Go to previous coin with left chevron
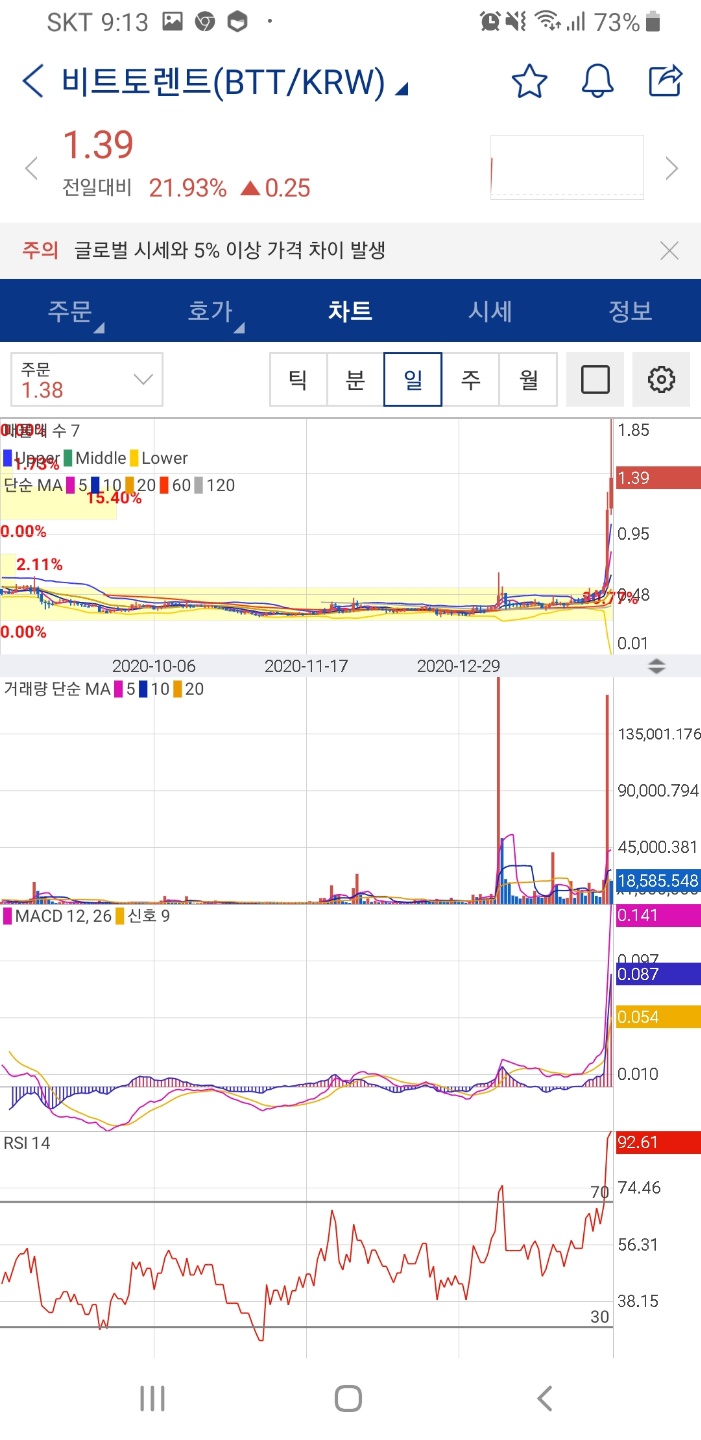This screenshot has width=701, height=1440. click(31, 168)
